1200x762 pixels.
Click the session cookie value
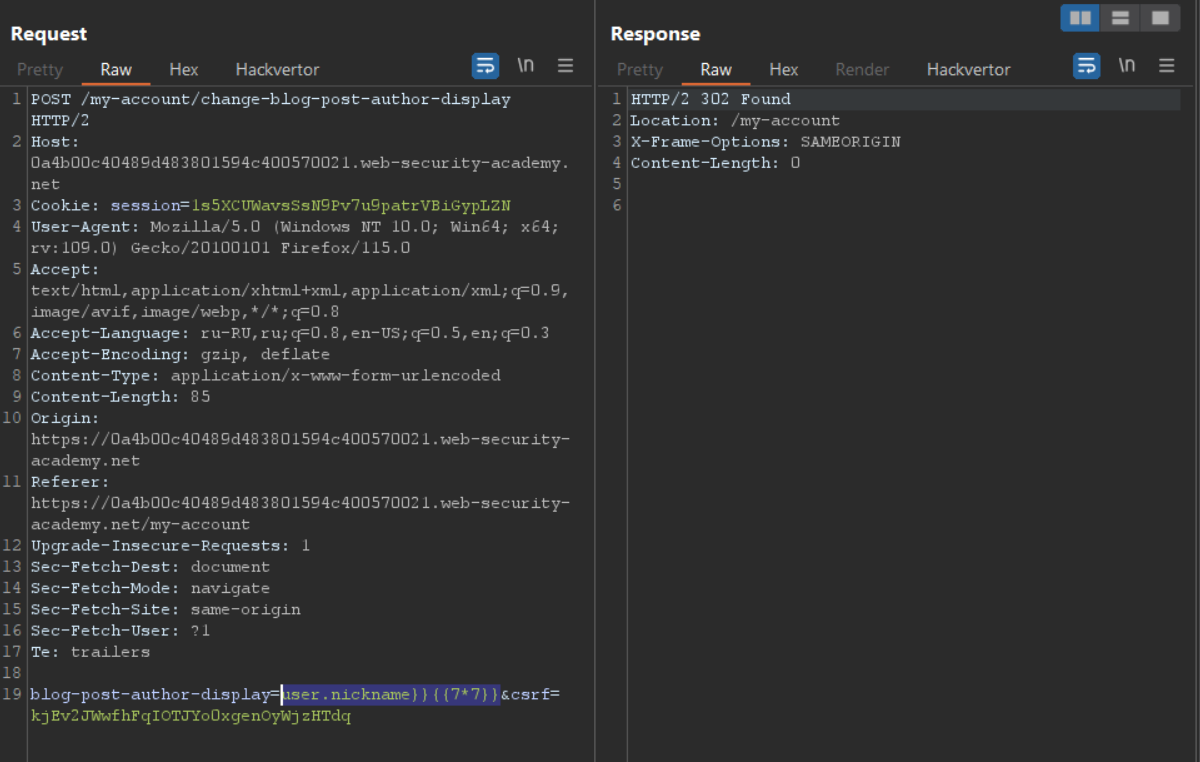coord(351,206)
